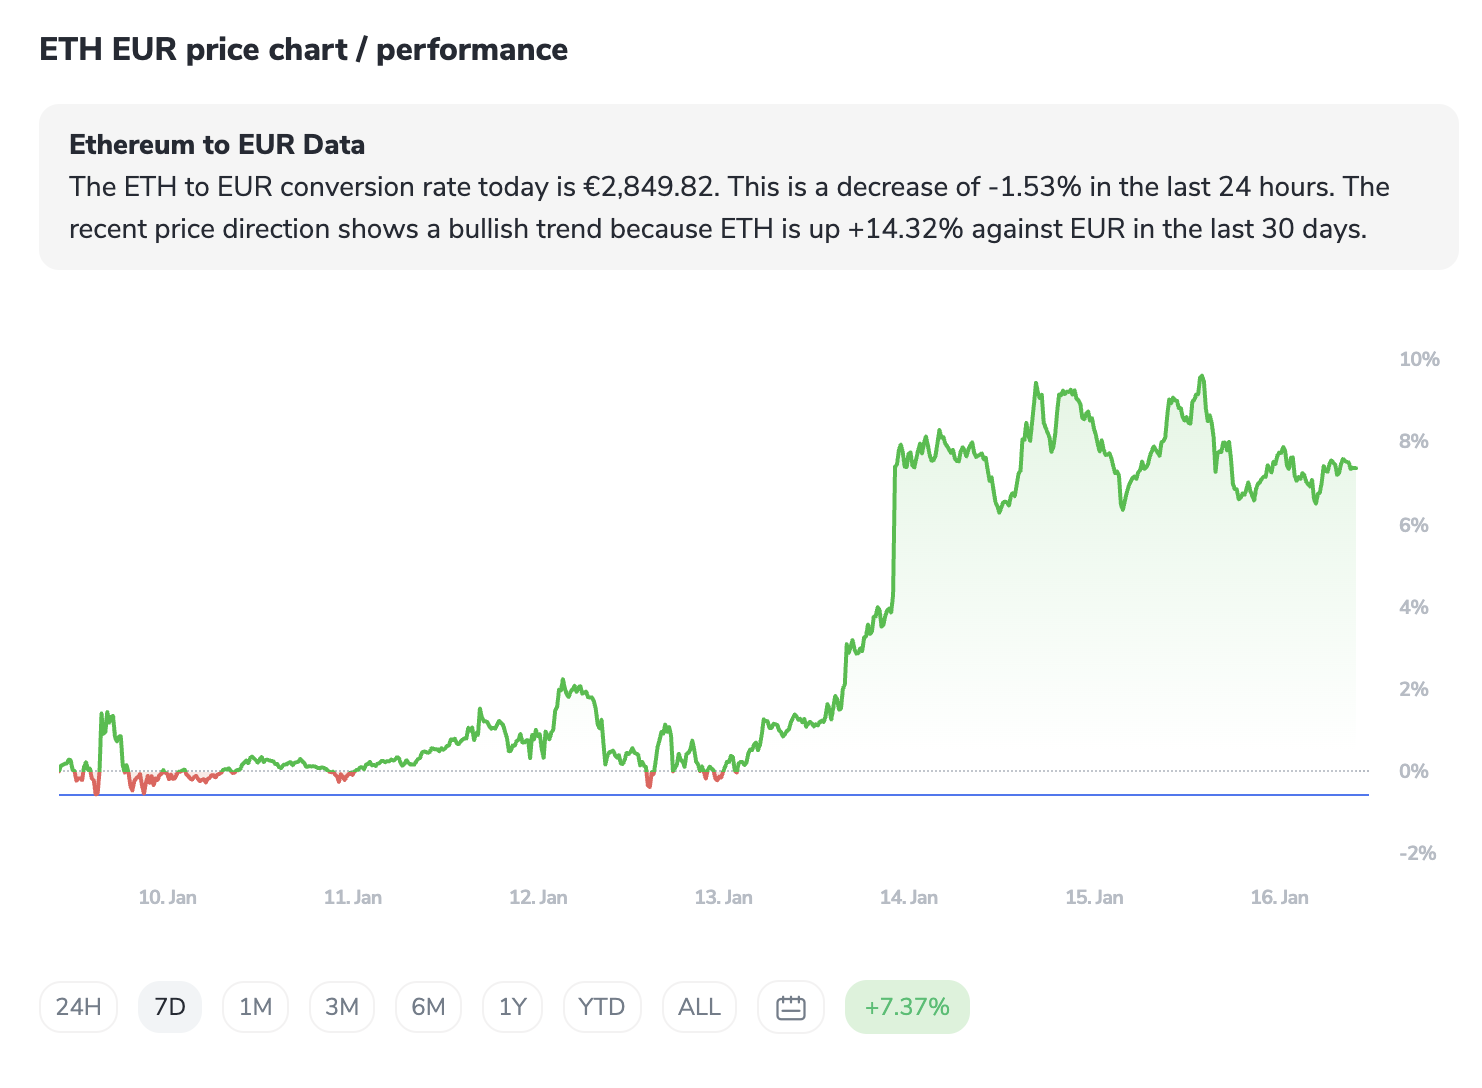Viewport: 1482px width, 1088px height.
Task: Click the Ethereum to EUR Data heading
Action: [x=217, y=145]
